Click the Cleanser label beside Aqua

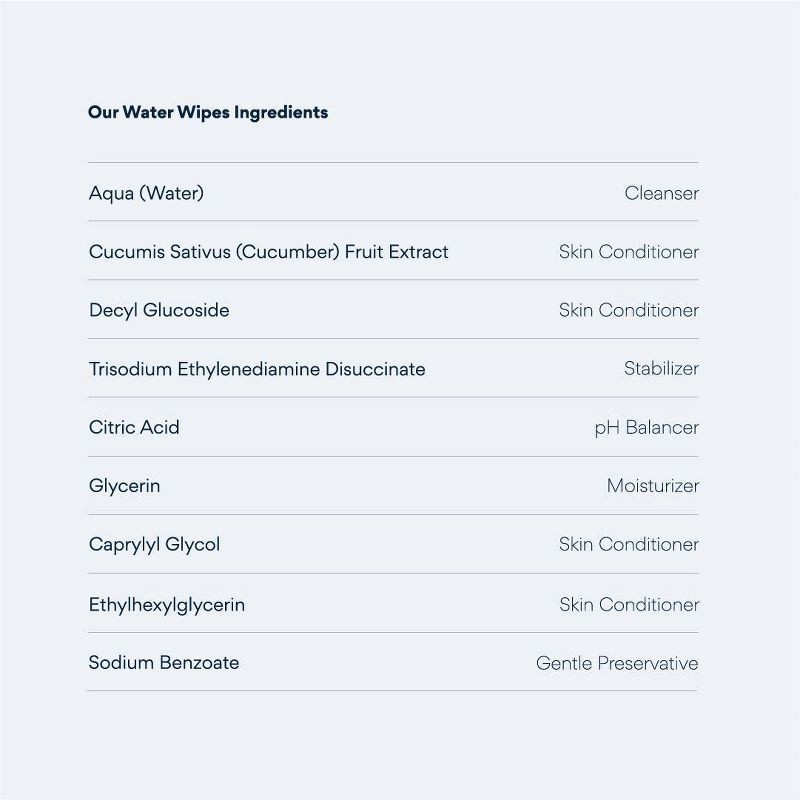661,193
